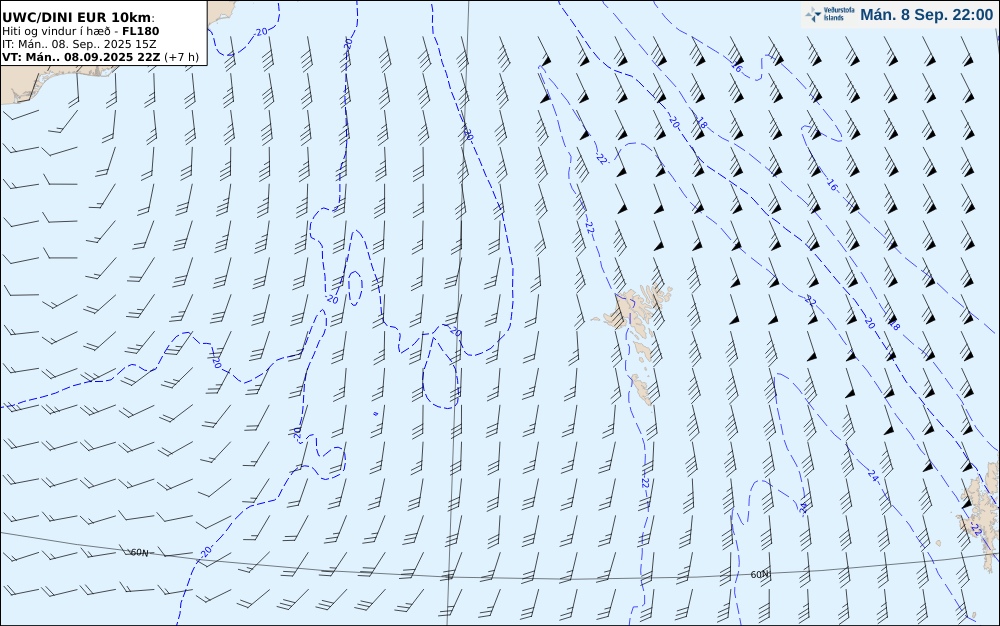Viewport: 1000px width, 626px height.
Task: Select the 'UWC/DINI EUR 10km' title
Action: pos(78,17)
